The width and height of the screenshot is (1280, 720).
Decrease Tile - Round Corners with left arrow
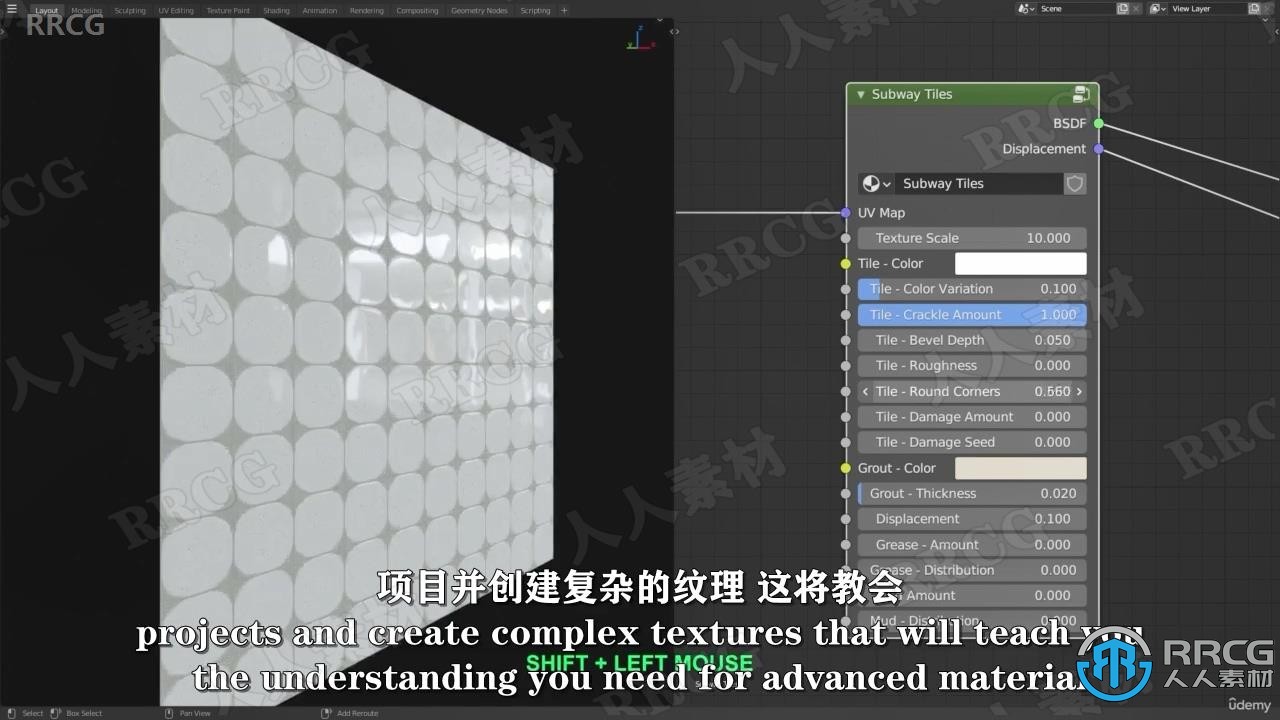coord(865,391)
